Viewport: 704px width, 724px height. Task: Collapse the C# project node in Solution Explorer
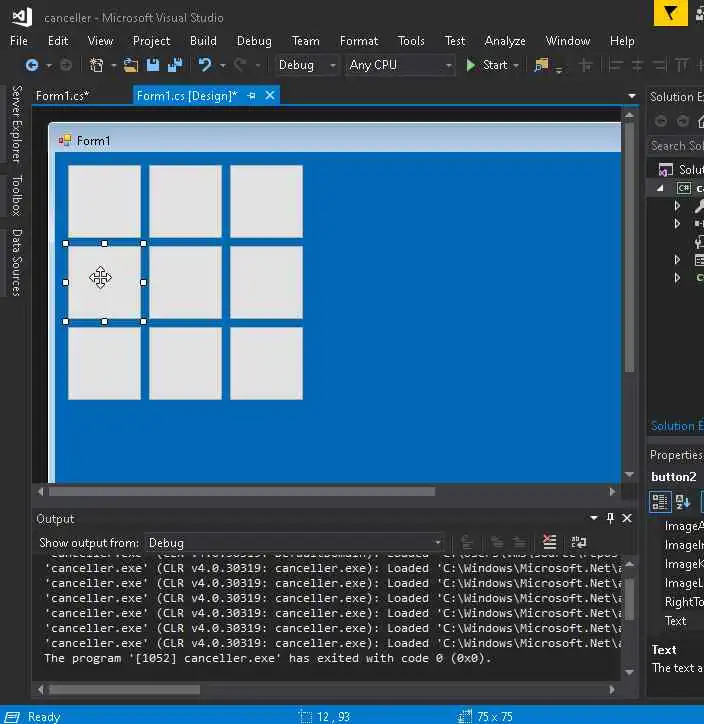(x=660, y=188)
